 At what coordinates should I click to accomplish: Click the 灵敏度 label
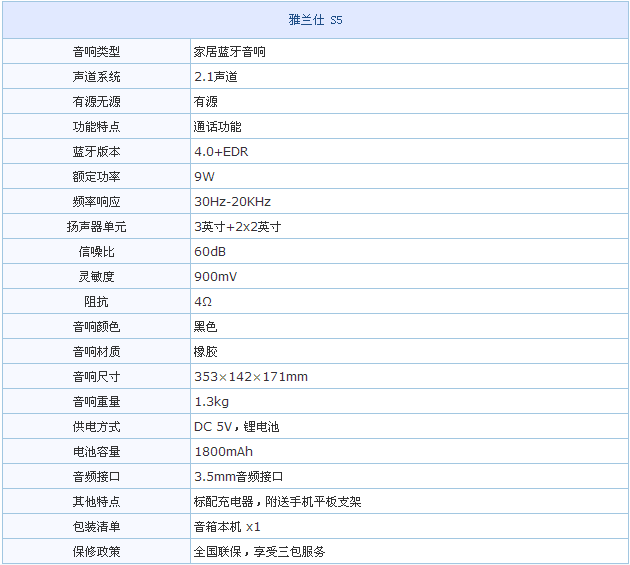[96, 276]
